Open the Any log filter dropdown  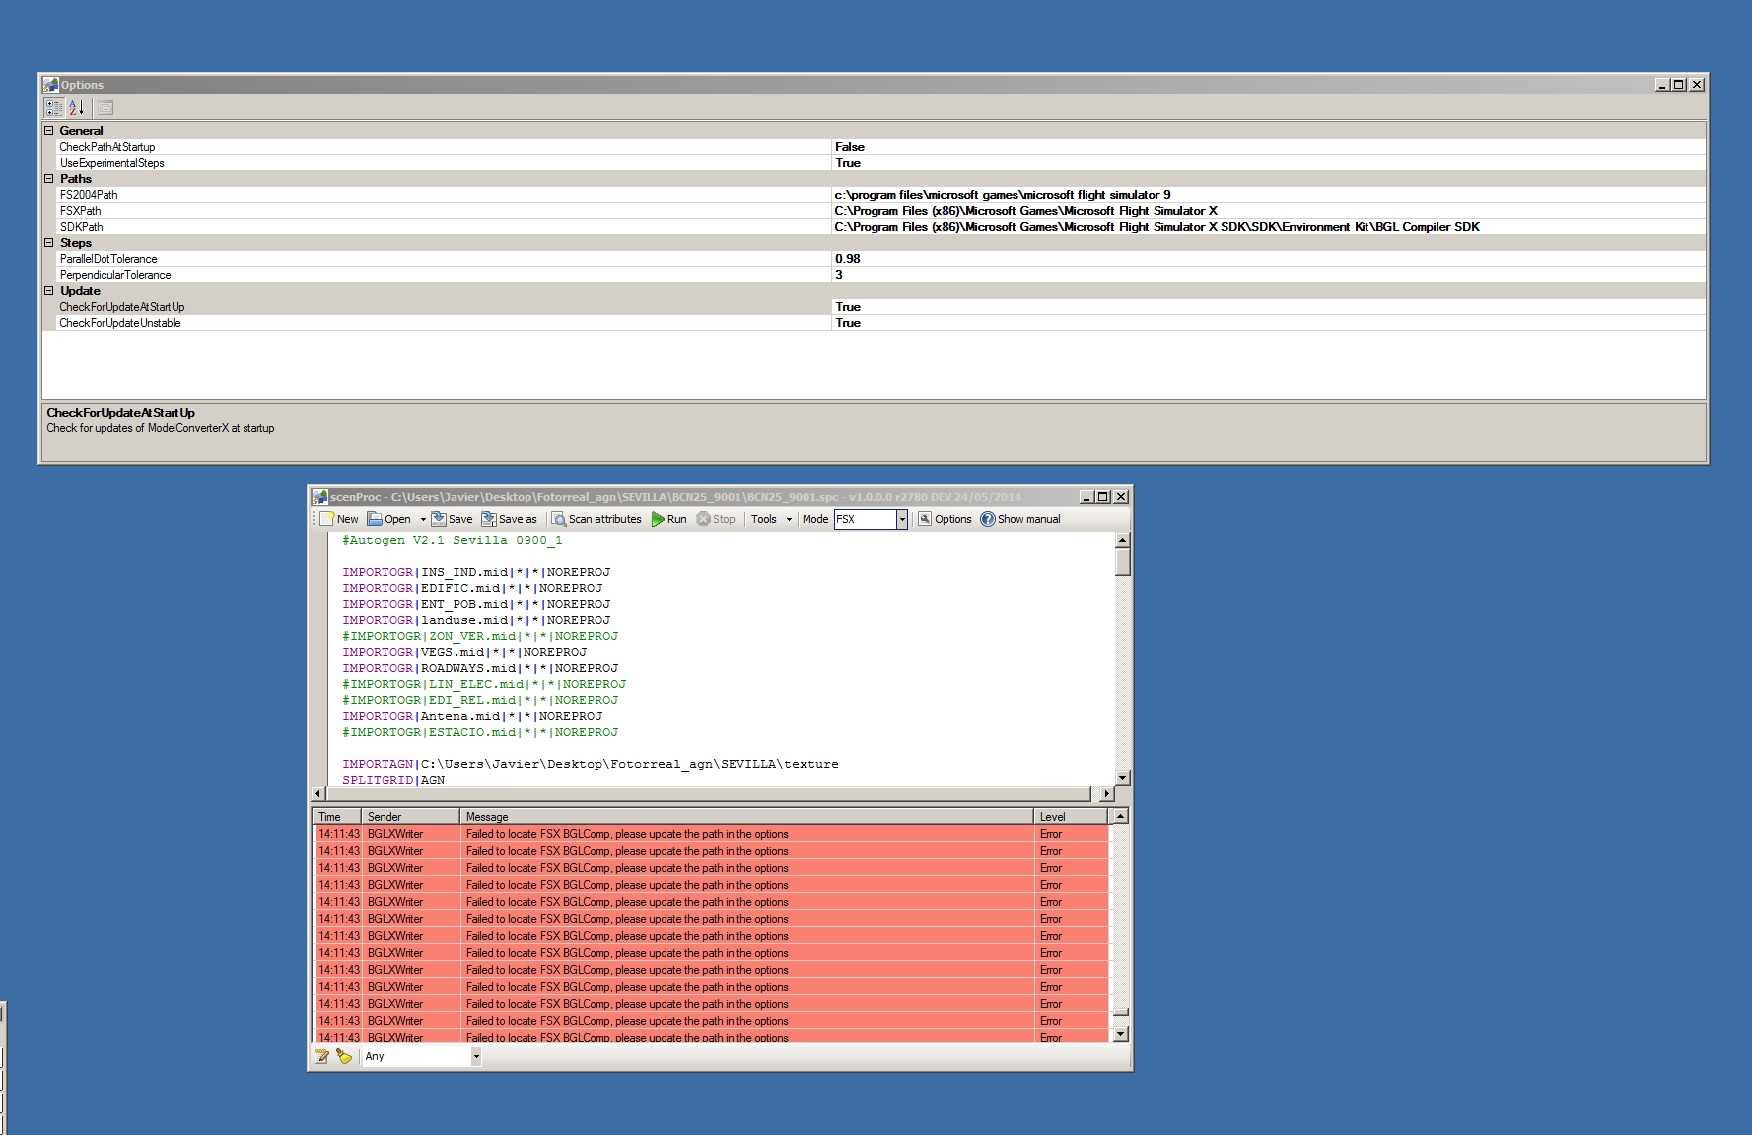tap(475, 1056)
